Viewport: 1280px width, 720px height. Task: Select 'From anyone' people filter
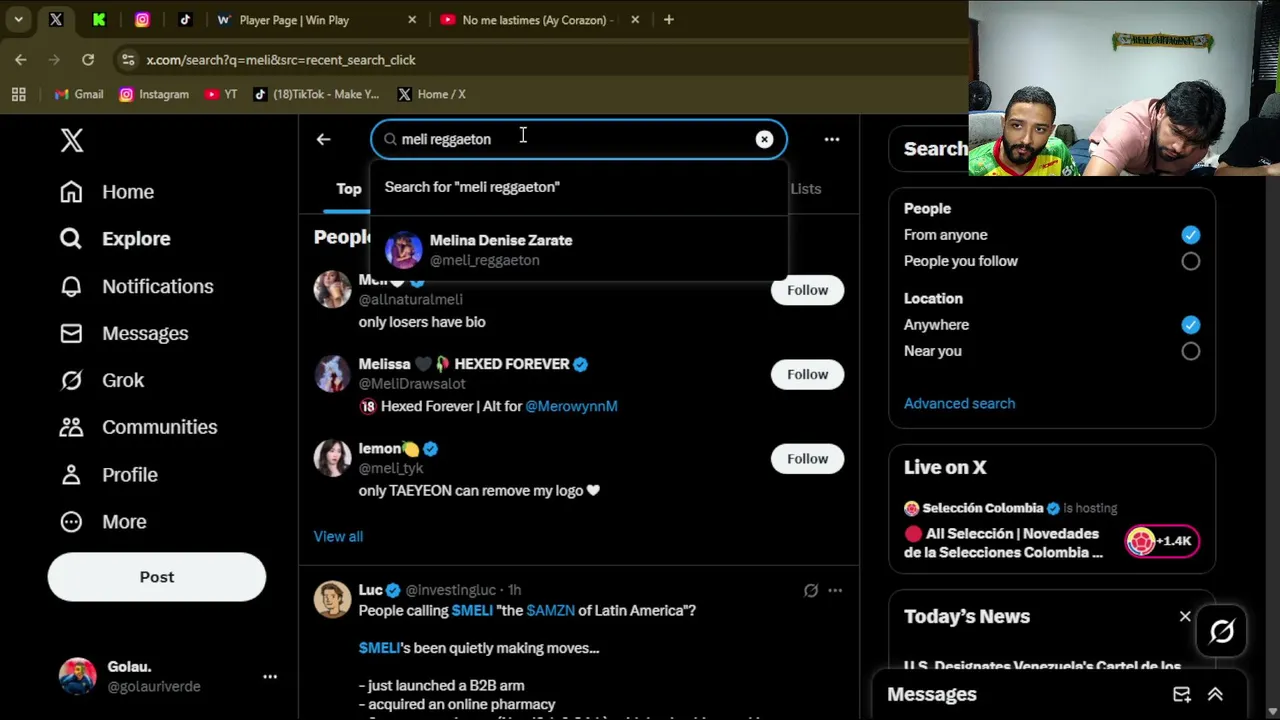(1190, 235)
